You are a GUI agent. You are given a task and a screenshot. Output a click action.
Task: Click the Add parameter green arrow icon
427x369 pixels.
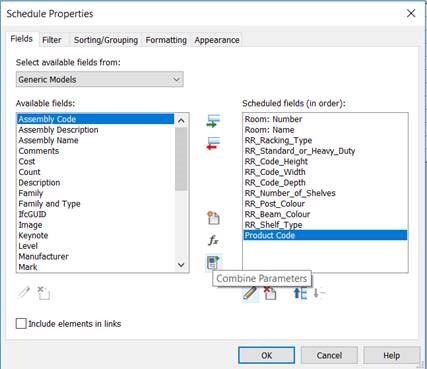click(x=213, y=121)
